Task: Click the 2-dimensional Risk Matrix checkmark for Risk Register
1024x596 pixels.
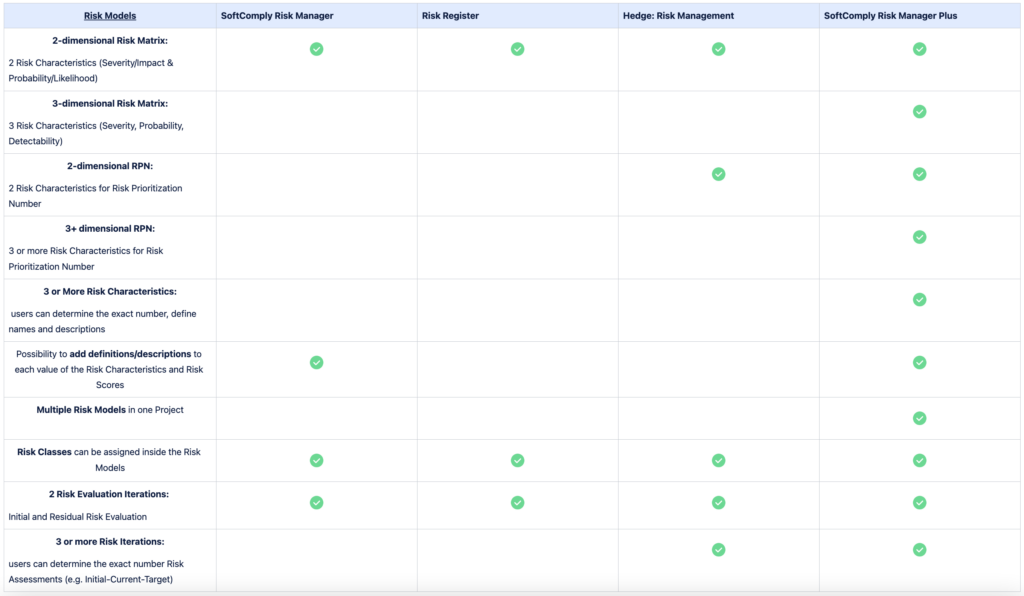Action: coord(517,48)
